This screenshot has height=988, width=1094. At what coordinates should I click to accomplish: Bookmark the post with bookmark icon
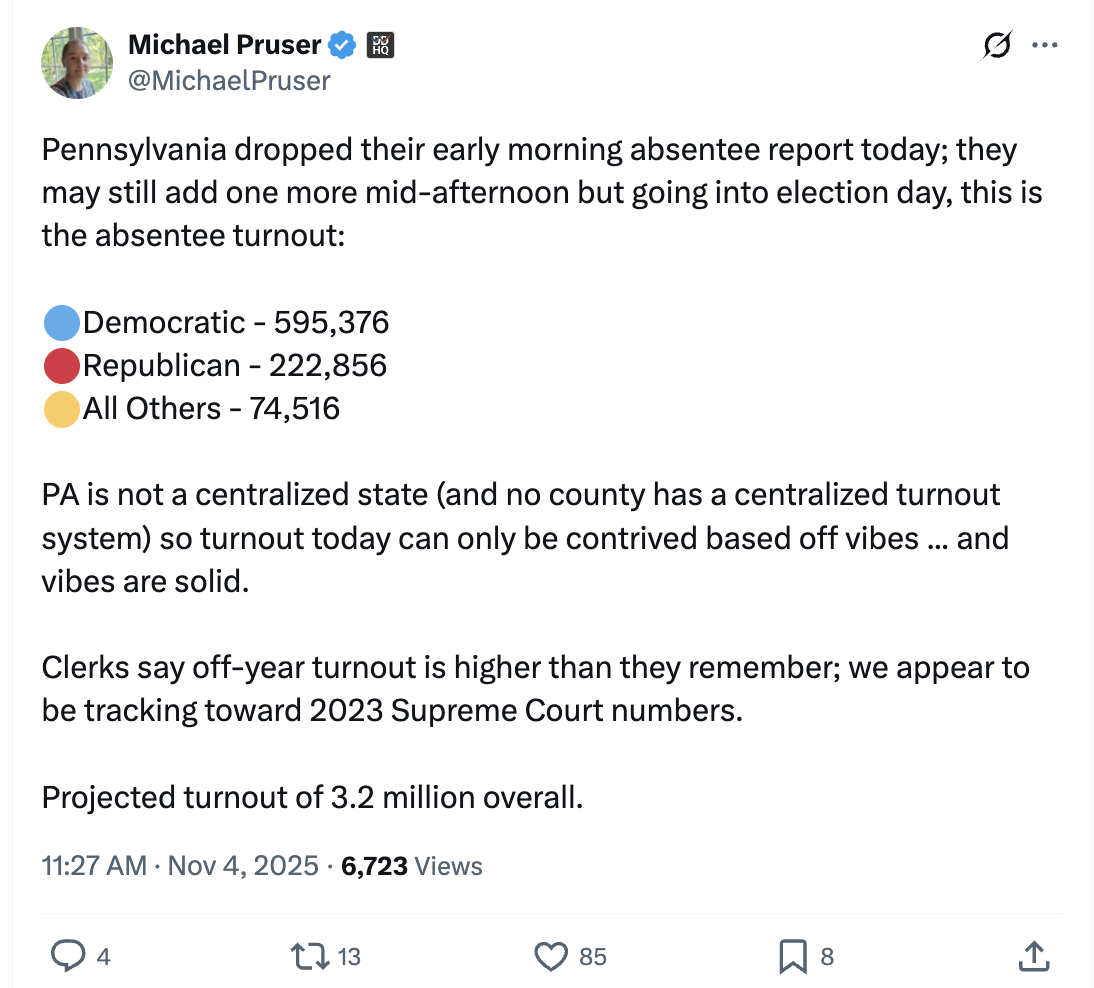[792, 956]
